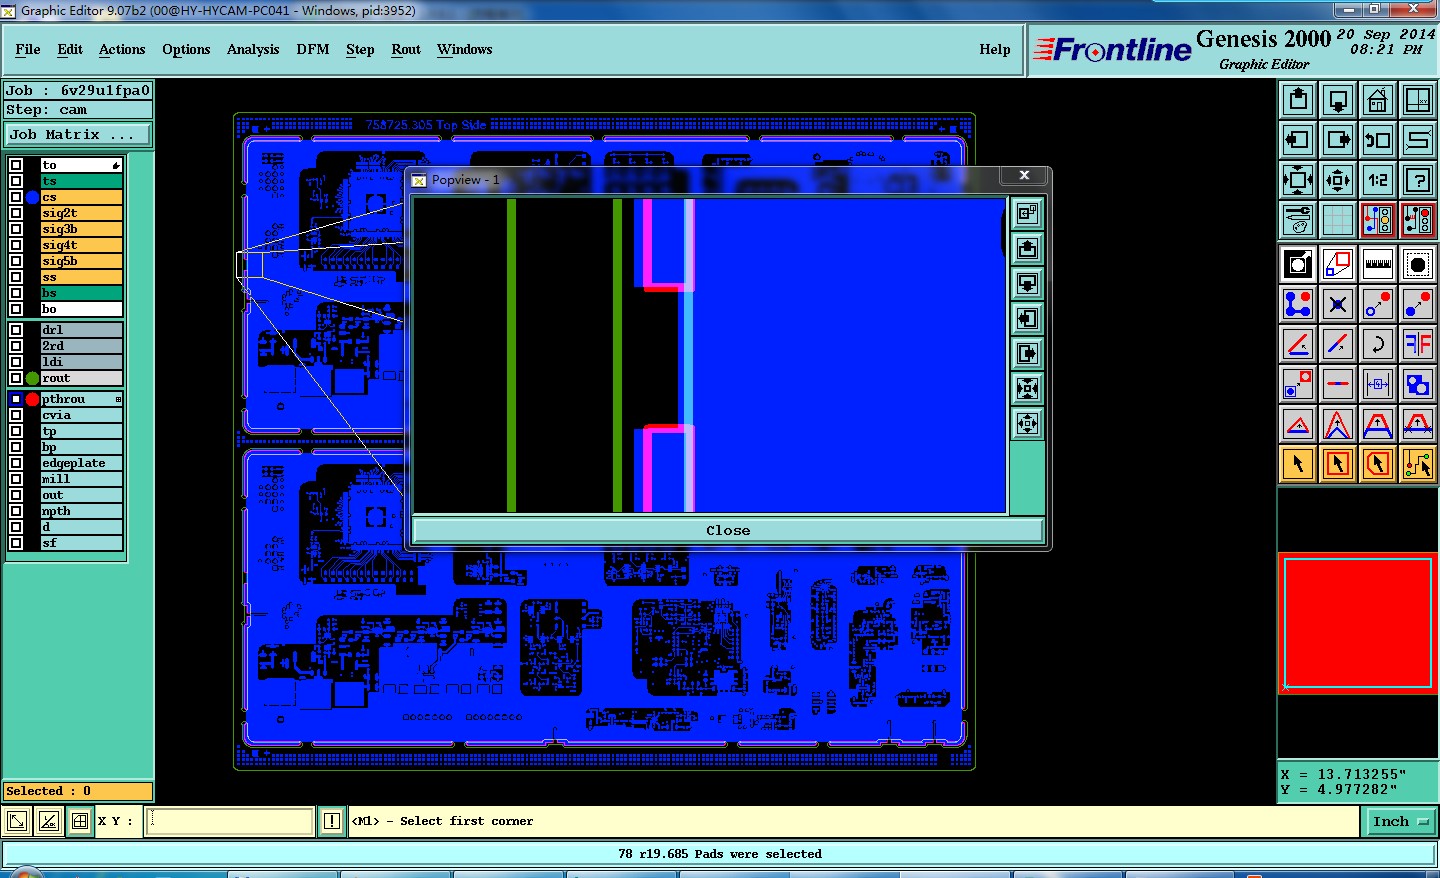This screenshot has width=1440, height=878.
Task: Click the X Y coordinate input field
Action: coord(231,821)
